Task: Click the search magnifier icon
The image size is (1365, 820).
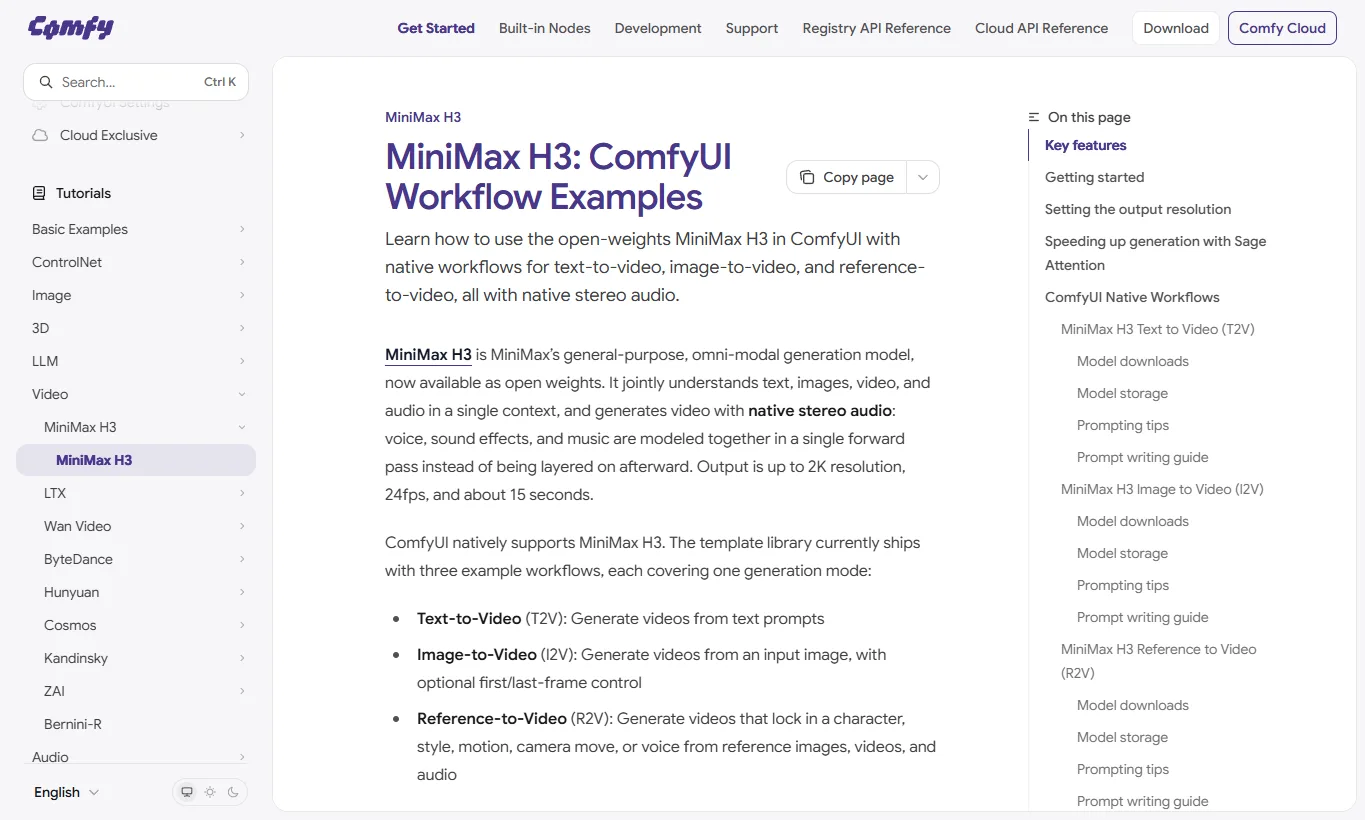Action: (45, 82)
